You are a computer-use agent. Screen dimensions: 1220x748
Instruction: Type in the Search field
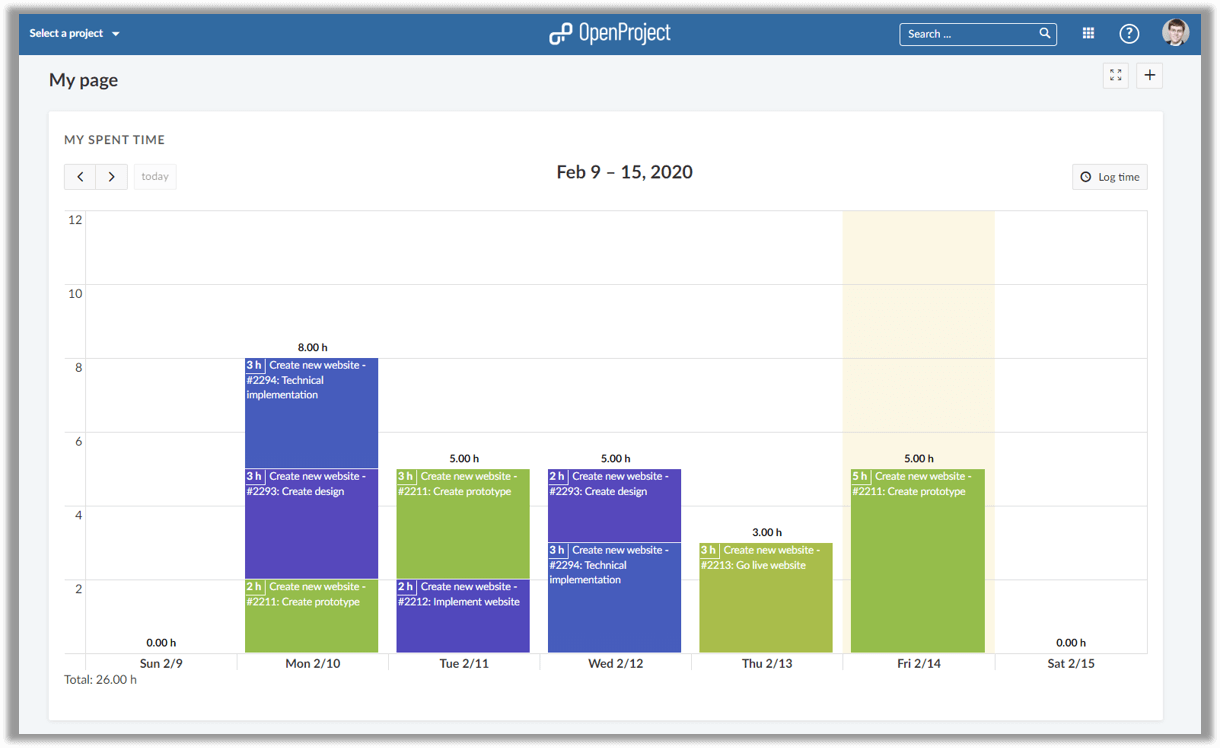click(967, 34)
